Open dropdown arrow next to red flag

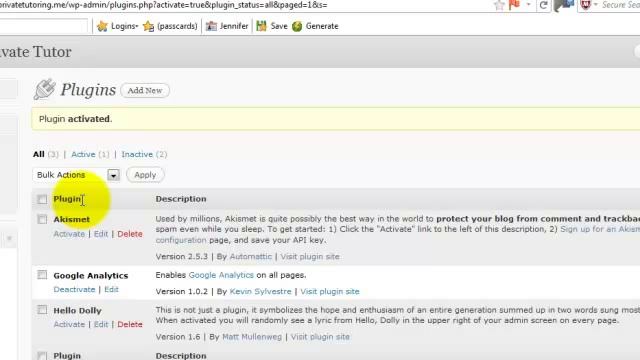528,4
